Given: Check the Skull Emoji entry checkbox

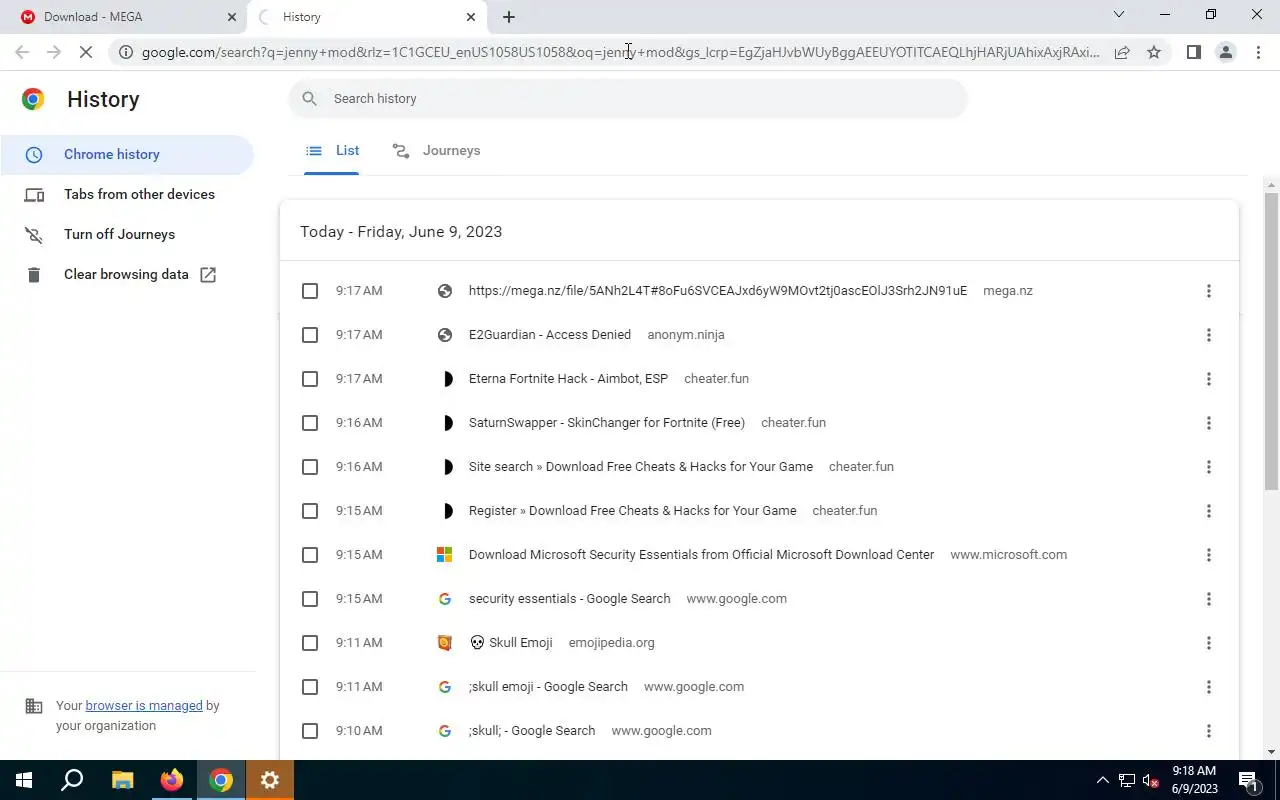Looking at the screenshot, I should click(310, 643).
